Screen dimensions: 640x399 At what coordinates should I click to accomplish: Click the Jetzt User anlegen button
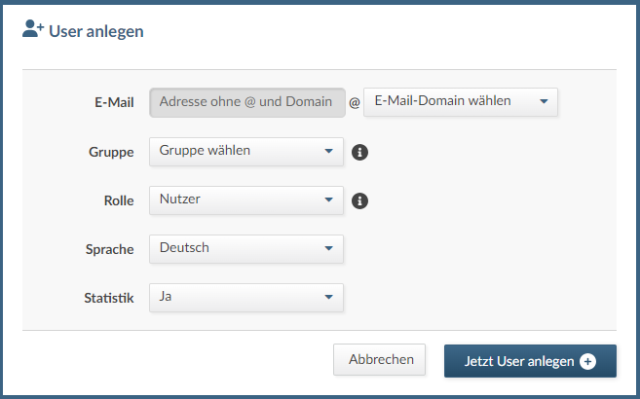(530, 361)
